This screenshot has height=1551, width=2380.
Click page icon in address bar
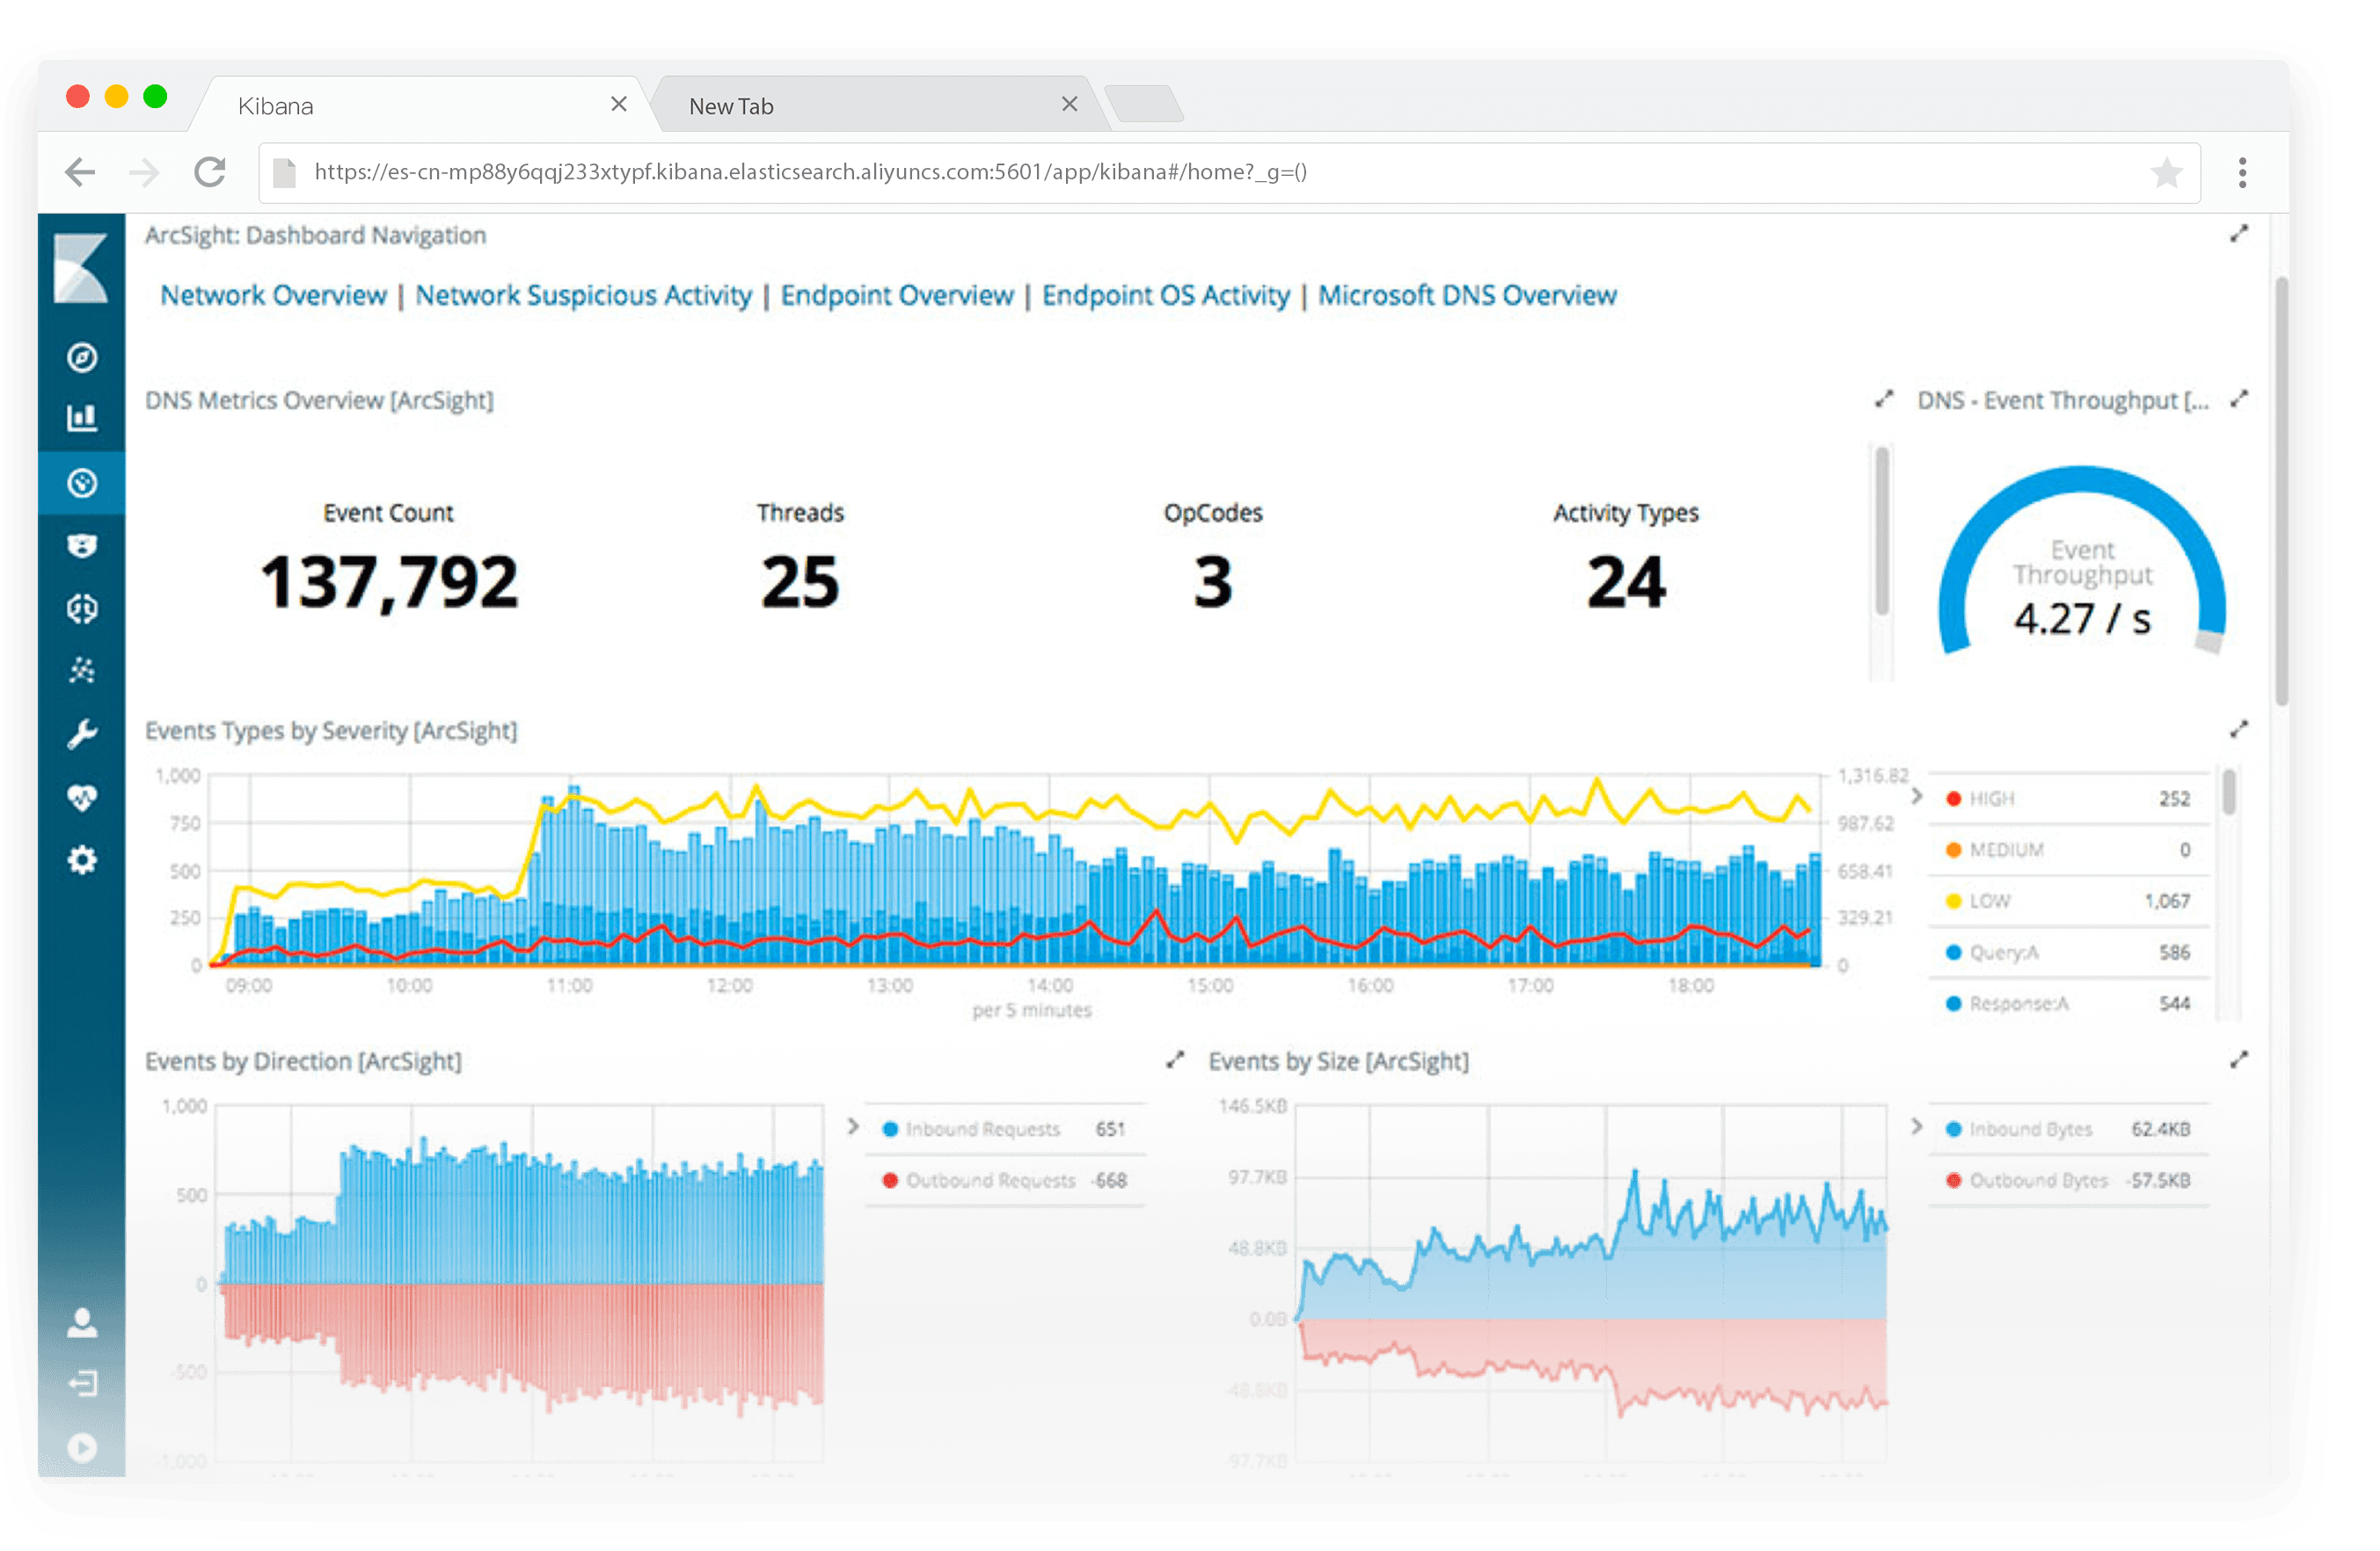tap(285, 173)
